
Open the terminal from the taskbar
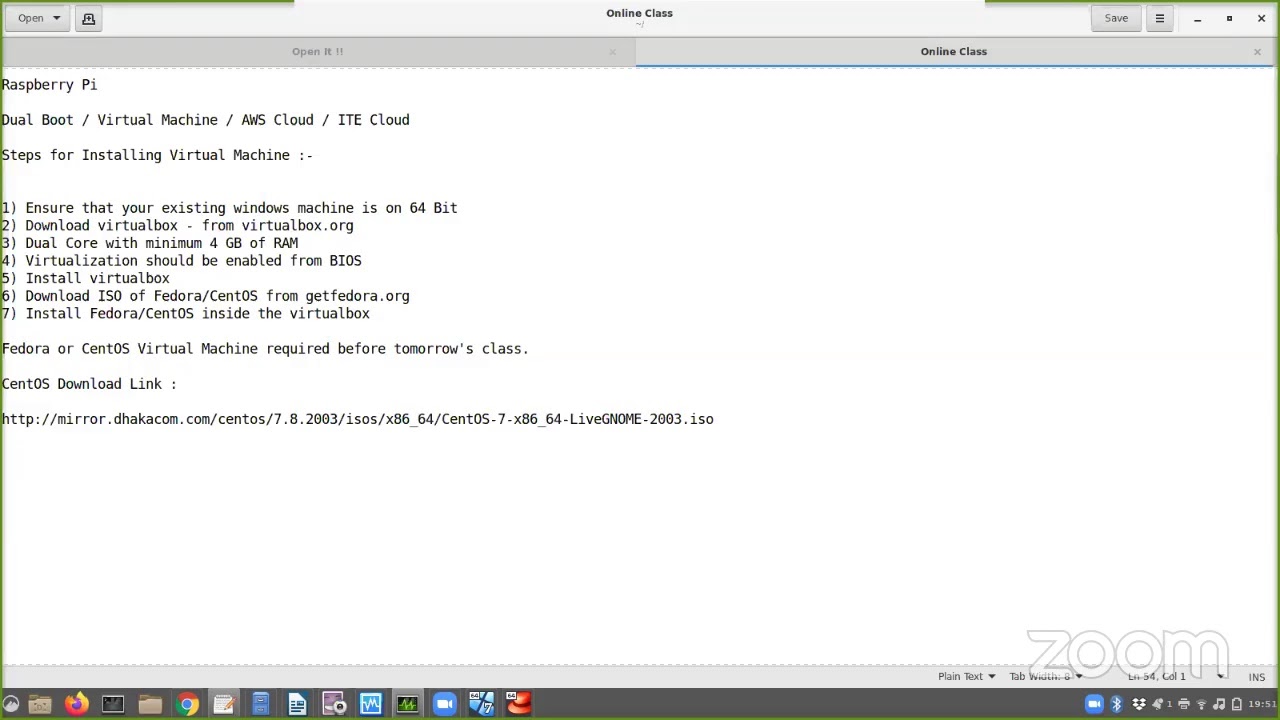[x=113, y=704]
